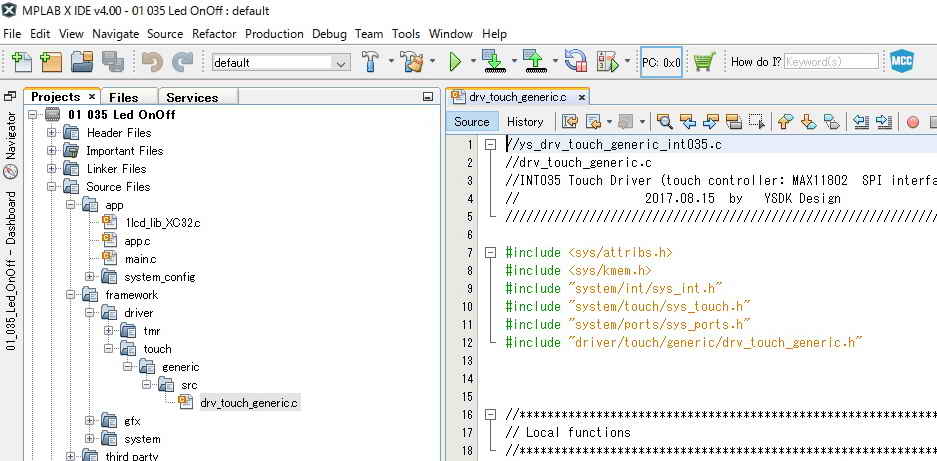Start macro recording with red circle icon
937x461 pixels.
(x=912, y=122)
